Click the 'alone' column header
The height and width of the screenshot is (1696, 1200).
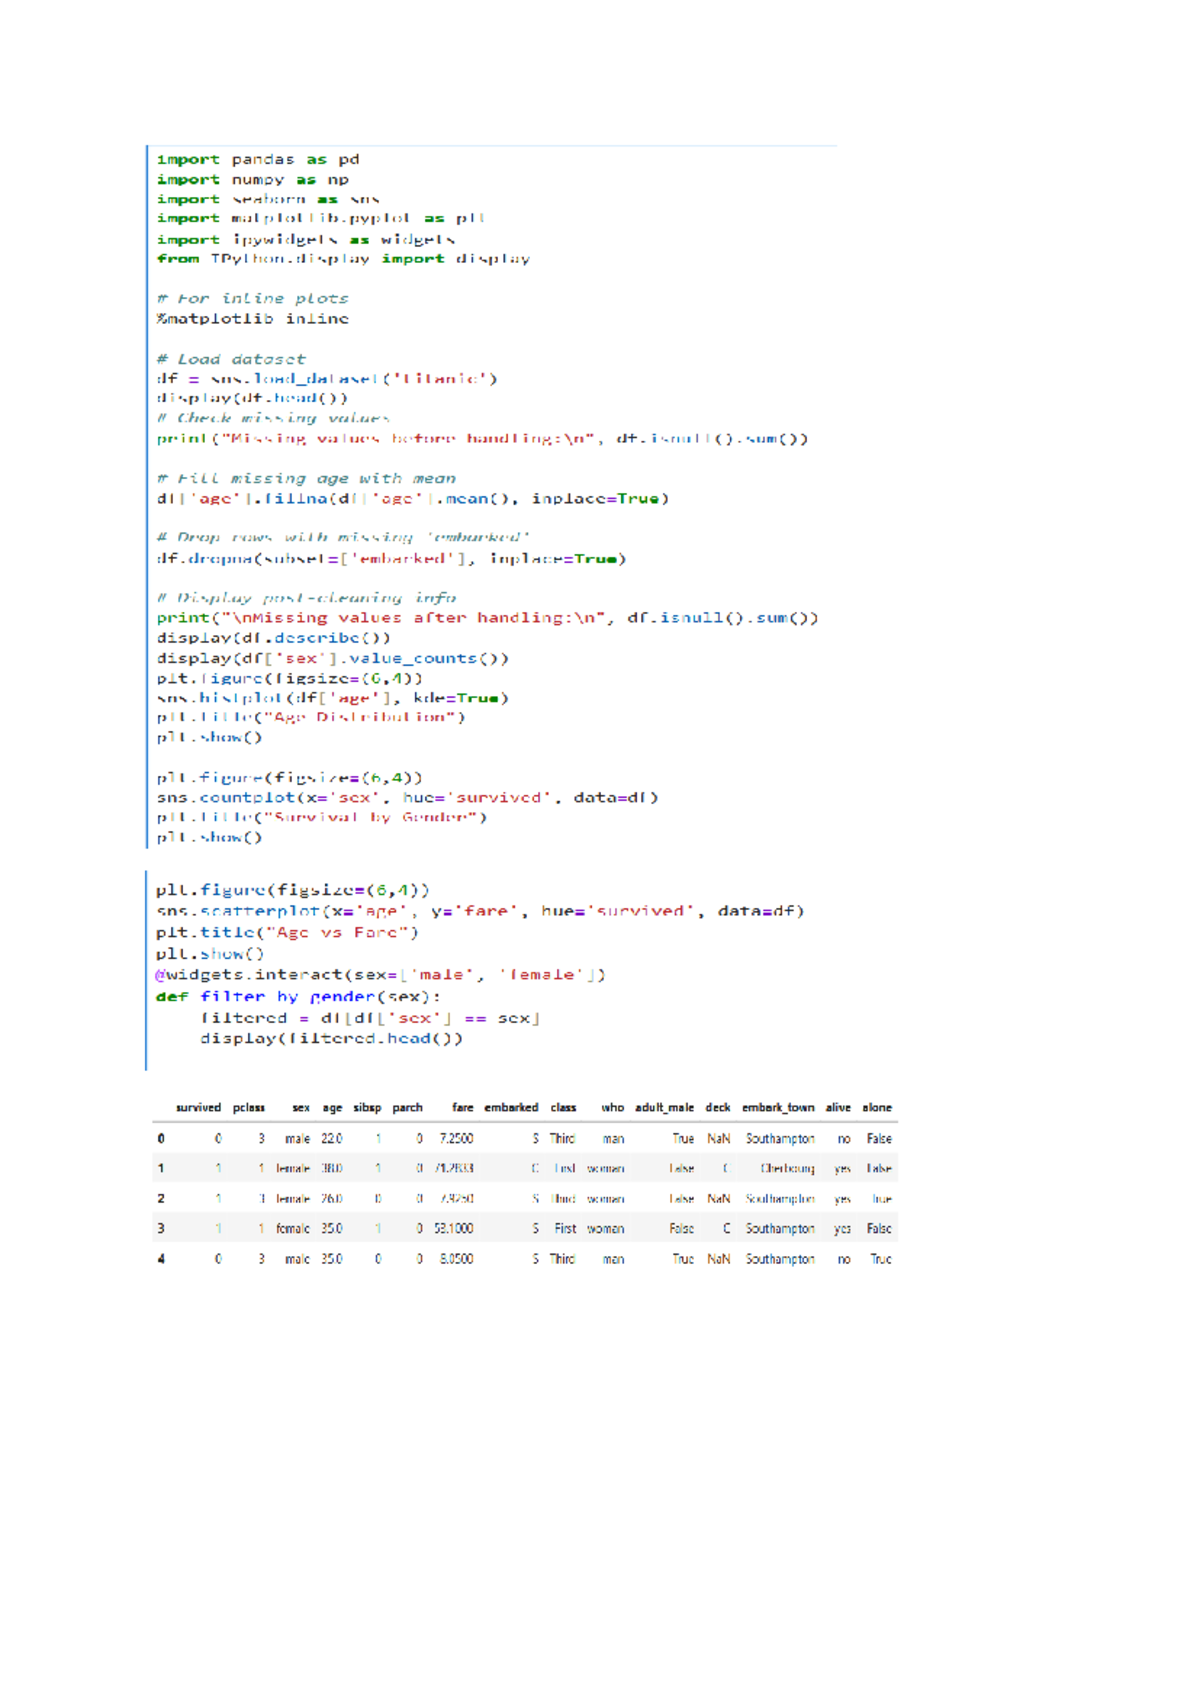point(877,1107)
